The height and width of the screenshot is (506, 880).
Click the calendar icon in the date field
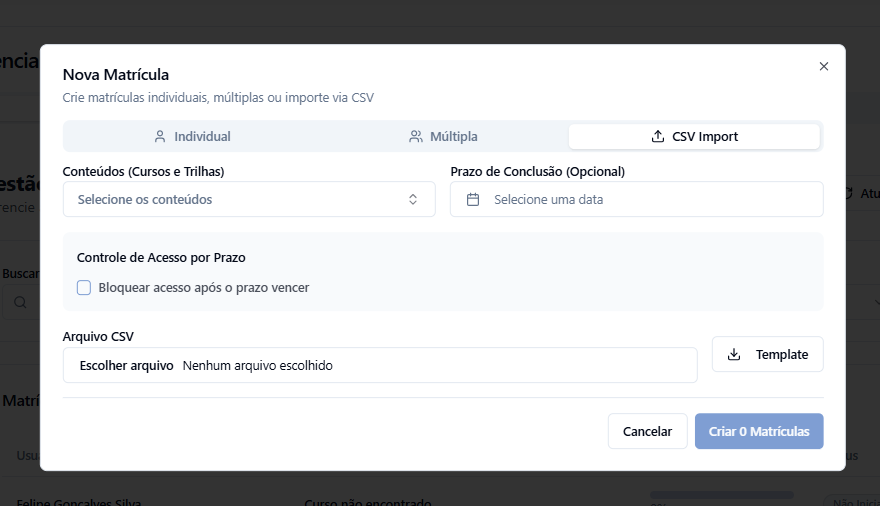click(473, 199)
